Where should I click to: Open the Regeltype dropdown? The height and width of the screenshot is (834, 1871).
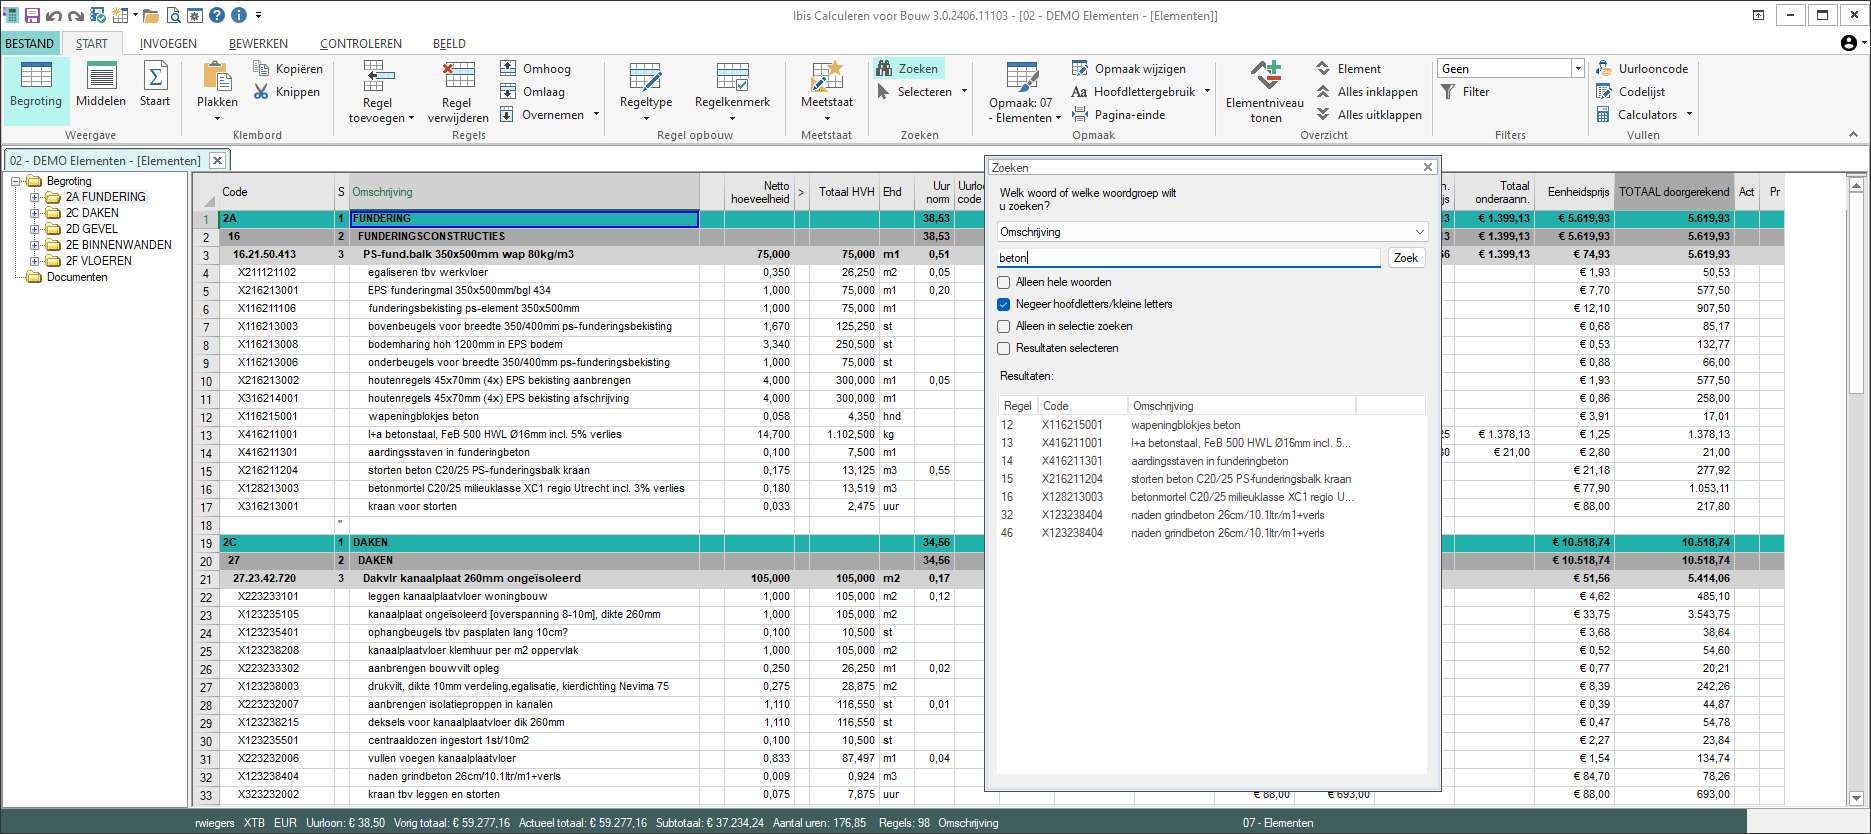(x=646, y=119)
